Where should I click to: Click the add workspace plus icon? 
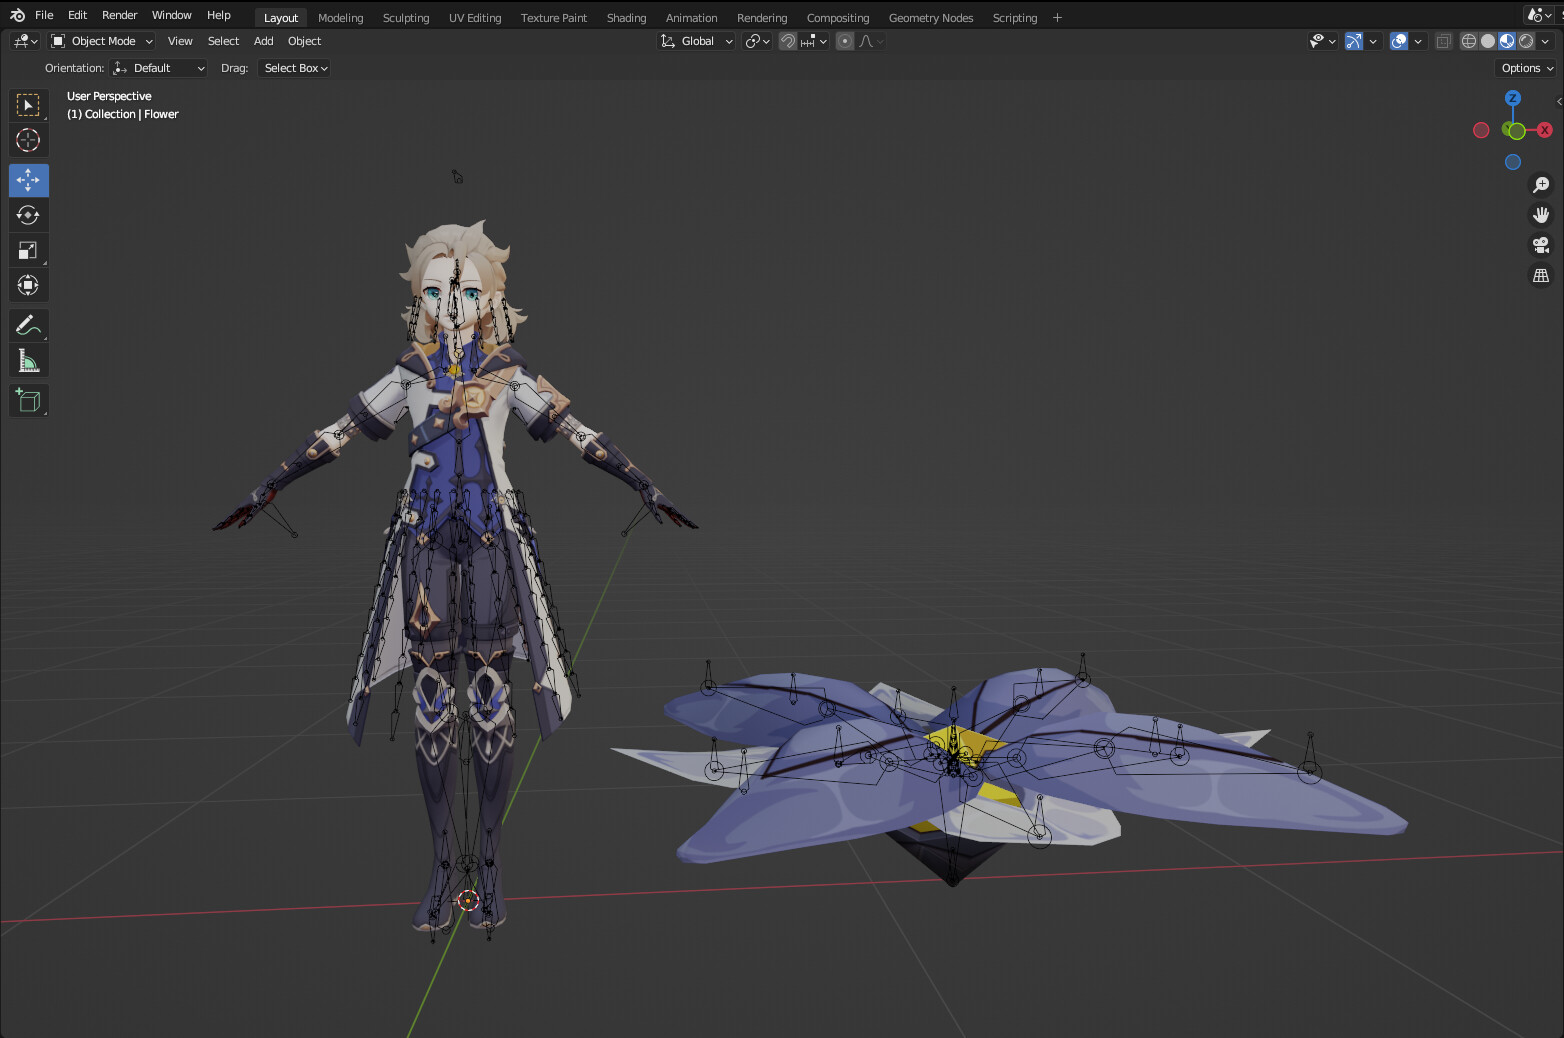pyautogui.click(x=1057, y=18)
